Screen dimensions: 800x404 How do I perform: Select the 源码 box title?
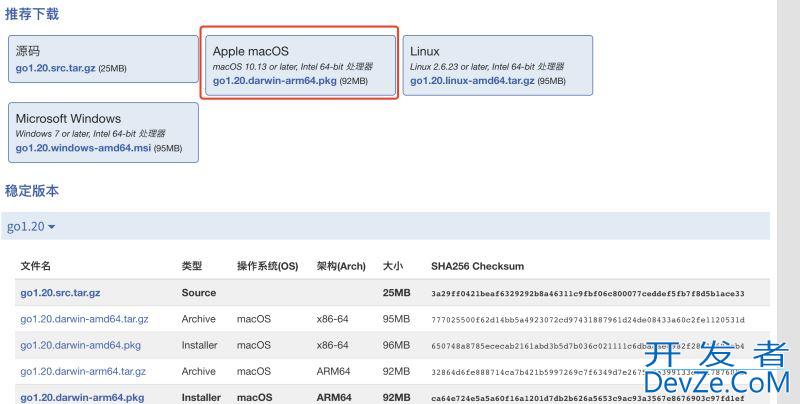28,51
